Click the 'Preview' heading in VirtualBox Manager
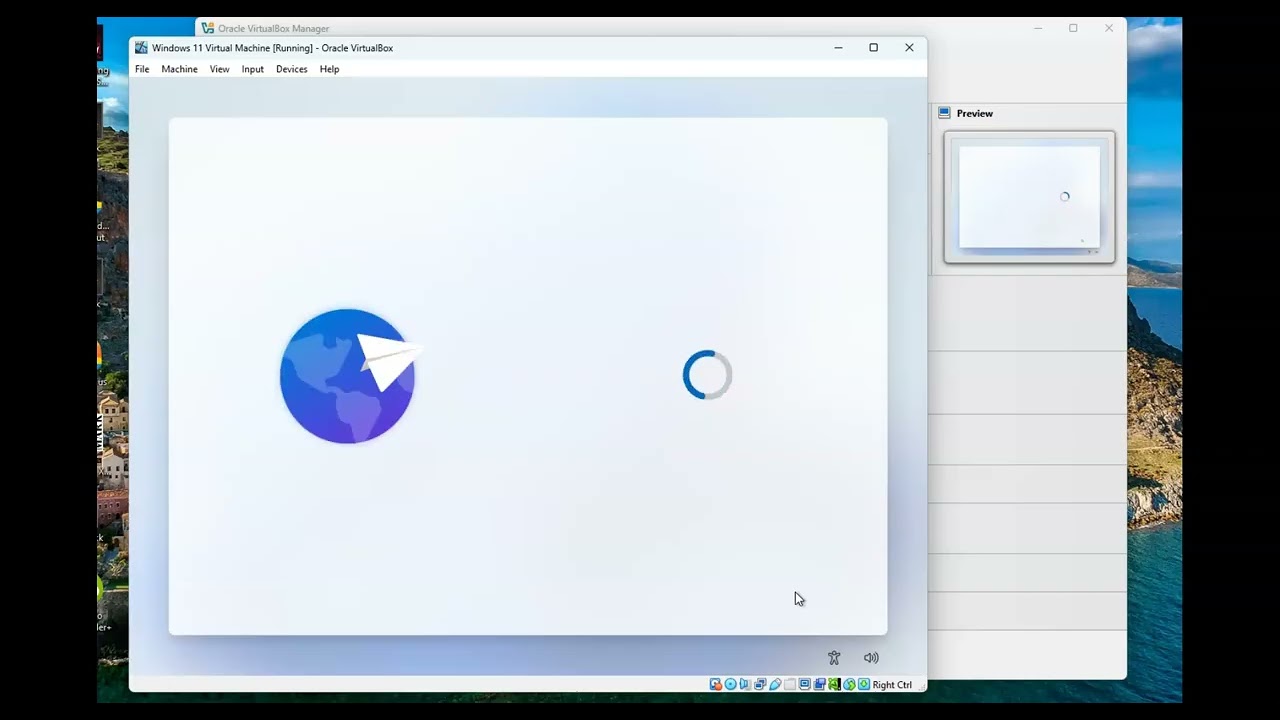 click(x=975, y=113)
